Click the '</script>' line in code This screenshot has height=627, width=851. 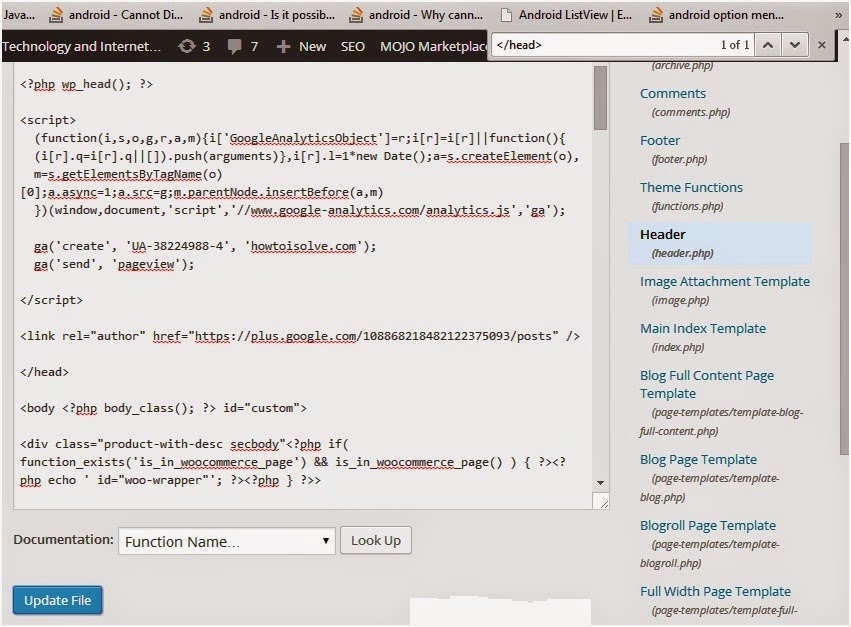(x=52, y=300)
